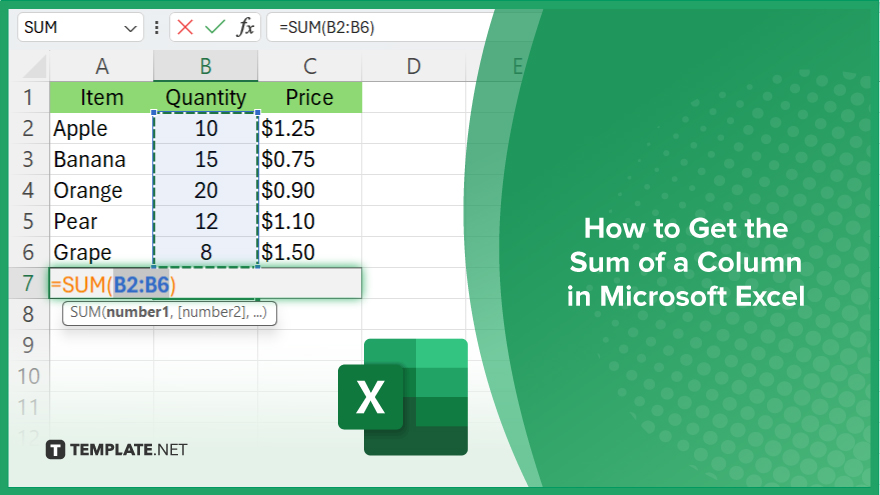Select the row 7 header
This screenshot has height=495, width=880.
(x=29, y=283)
